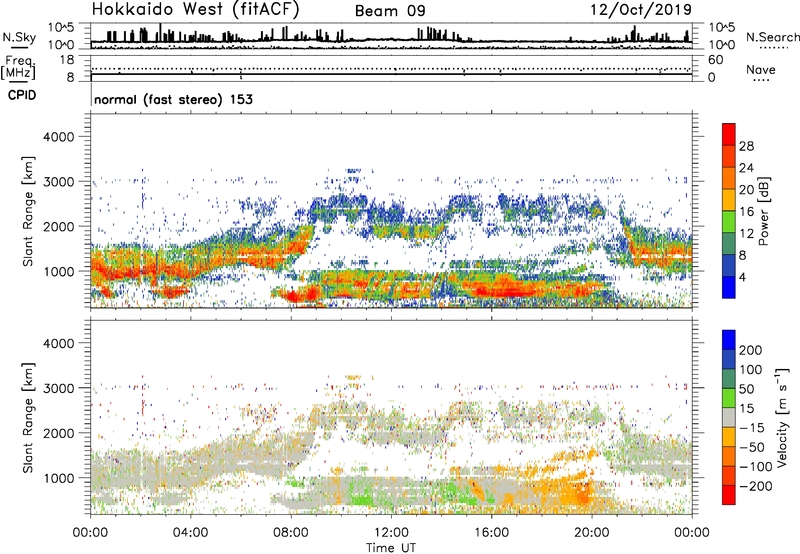Click the solid line sample under N.Sky

pos(19,47)
